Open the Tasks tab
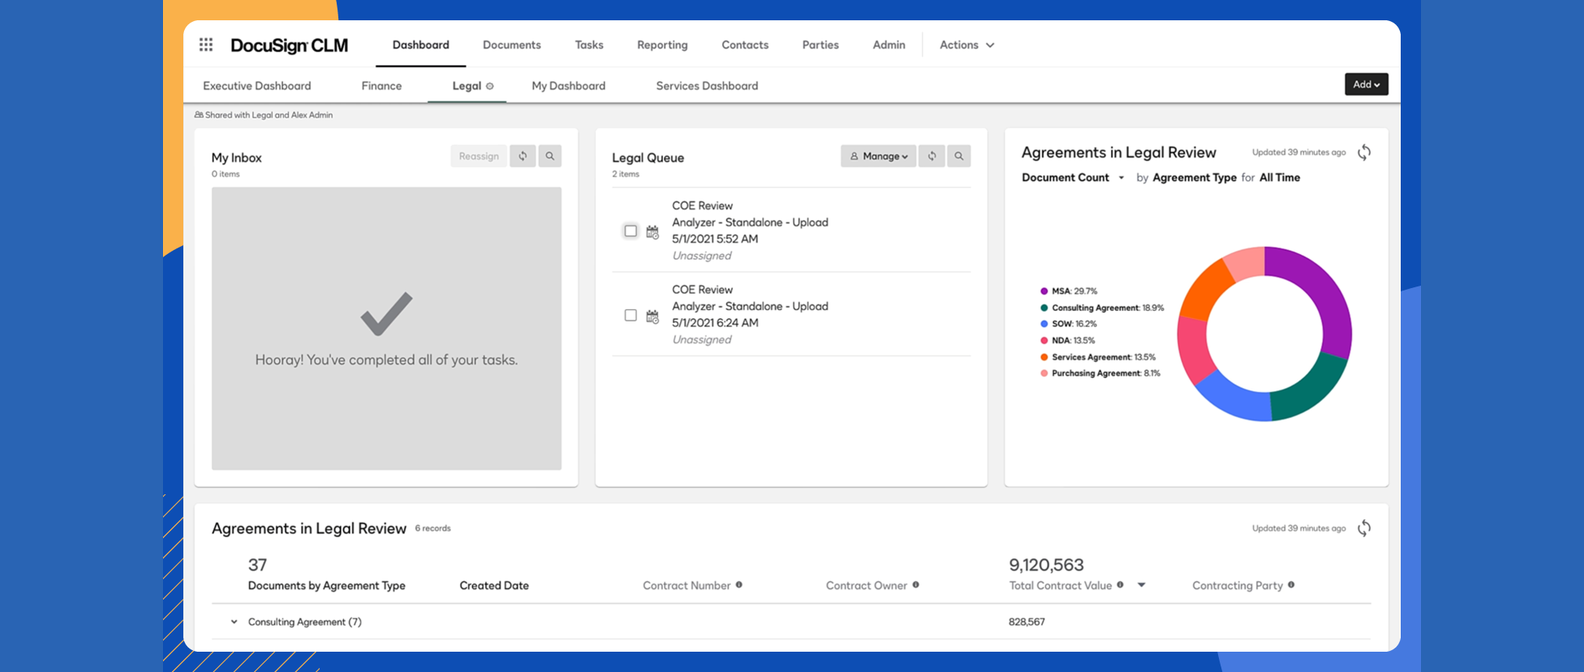 click(589, 45)
